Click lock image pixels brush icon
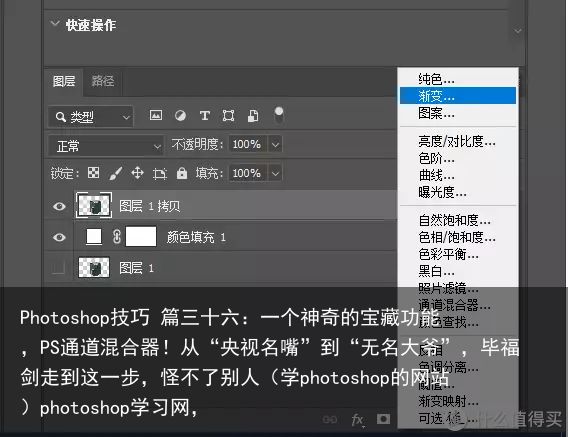Image resolution: width=568 pixels, height=437 pixels. pyautogui.click(x=116, y=173)
